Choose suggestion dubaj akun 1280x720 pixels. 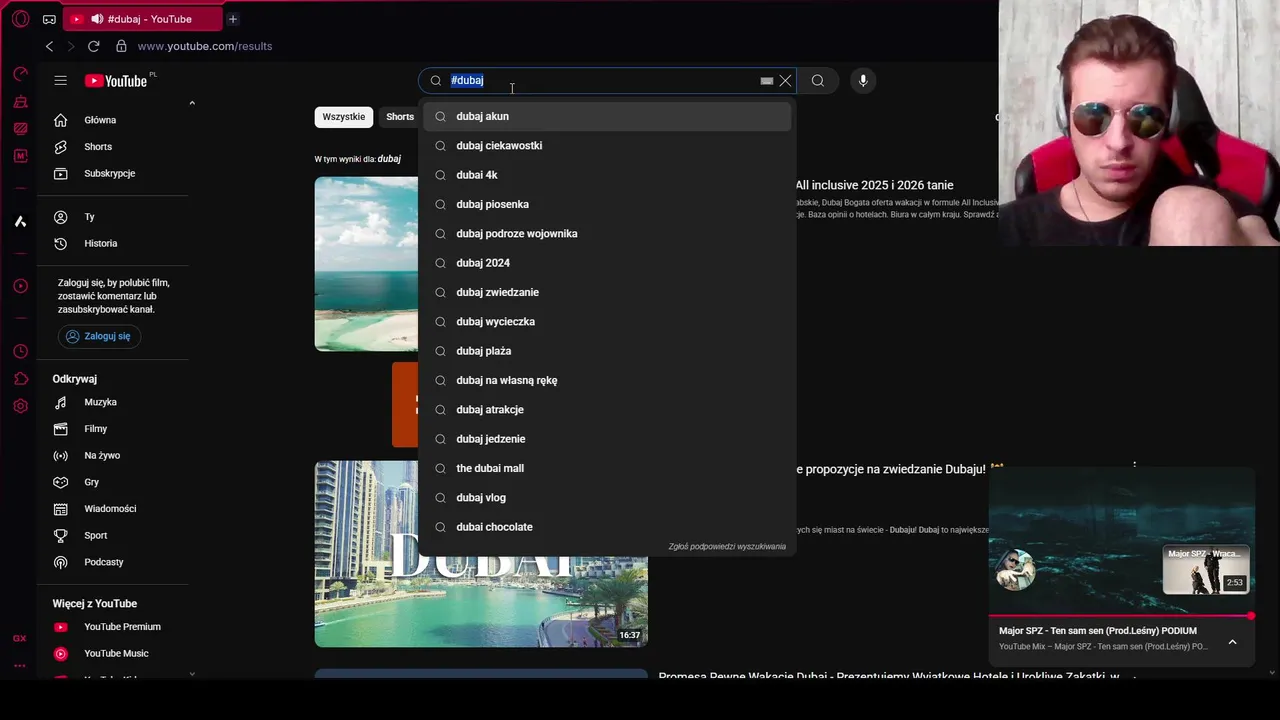click(x=607, y=116)
